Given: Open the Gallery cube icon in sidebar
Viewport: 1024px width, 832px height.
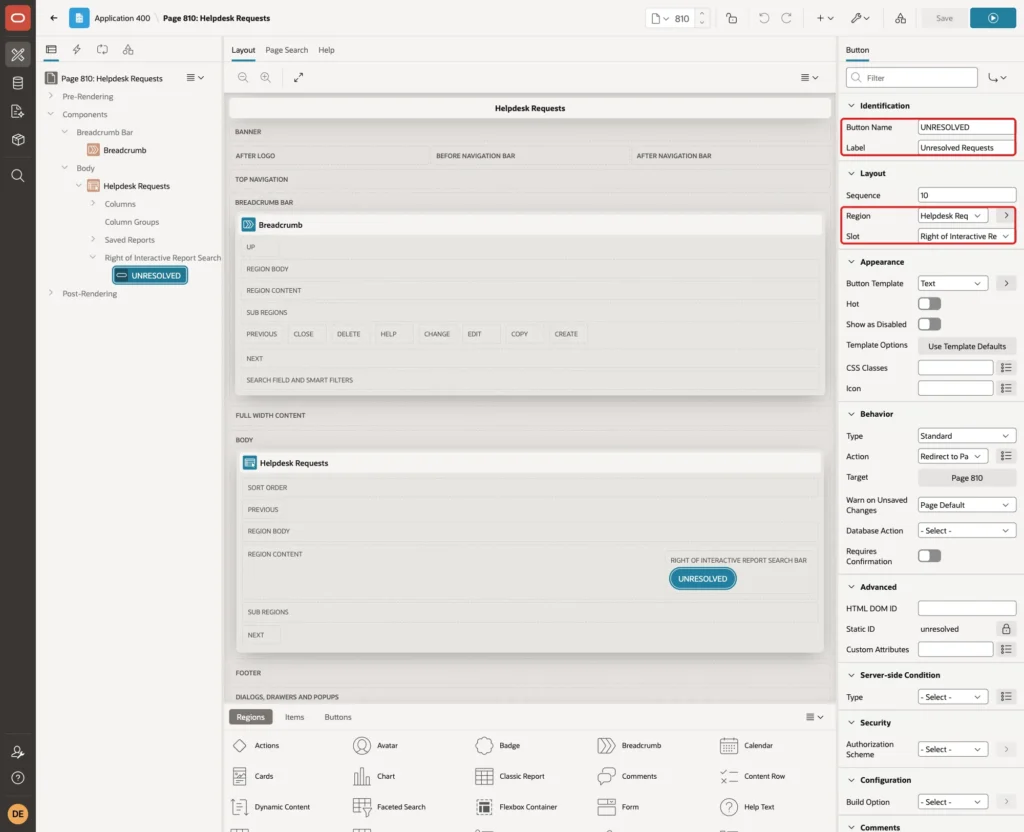Looking at the screenshot, I should (18, 140).
